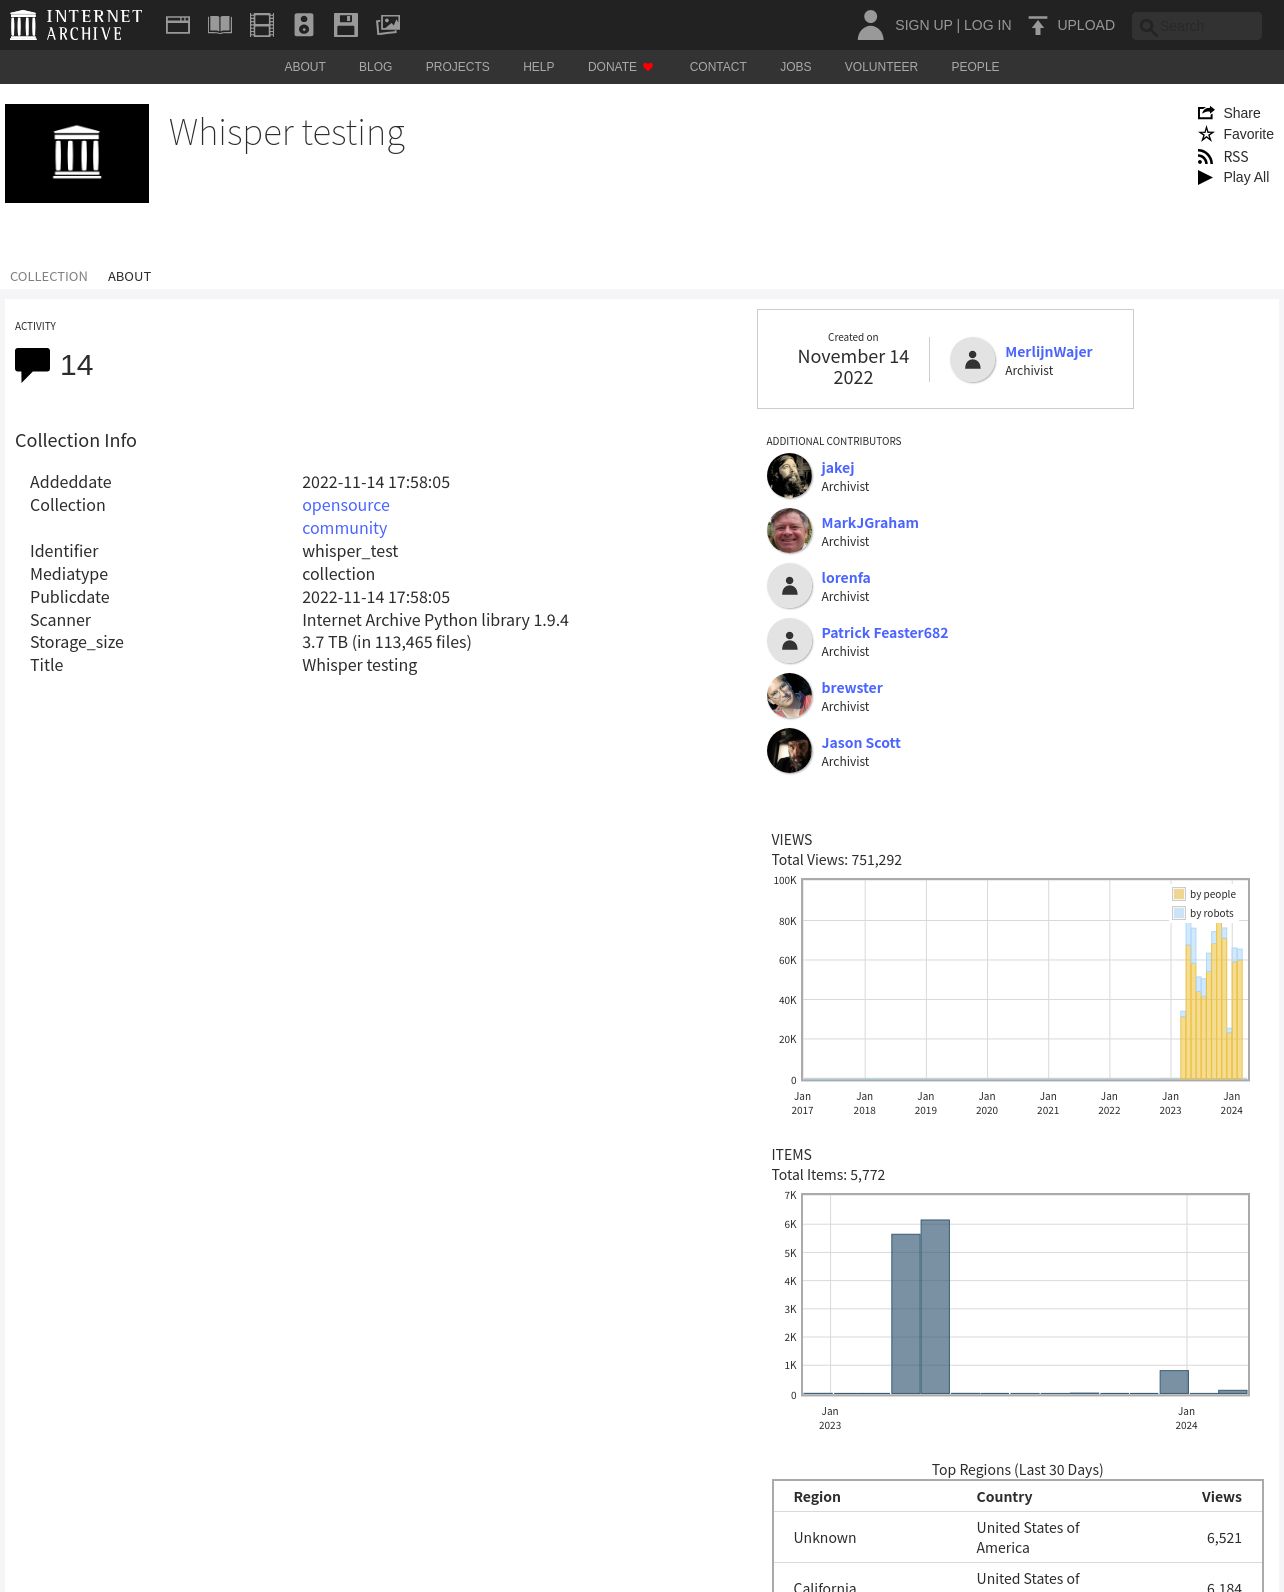The width and height of the screenshot is (1284, 1592).
Task: Click jakej's profile picture
Action: coord(789,476)
